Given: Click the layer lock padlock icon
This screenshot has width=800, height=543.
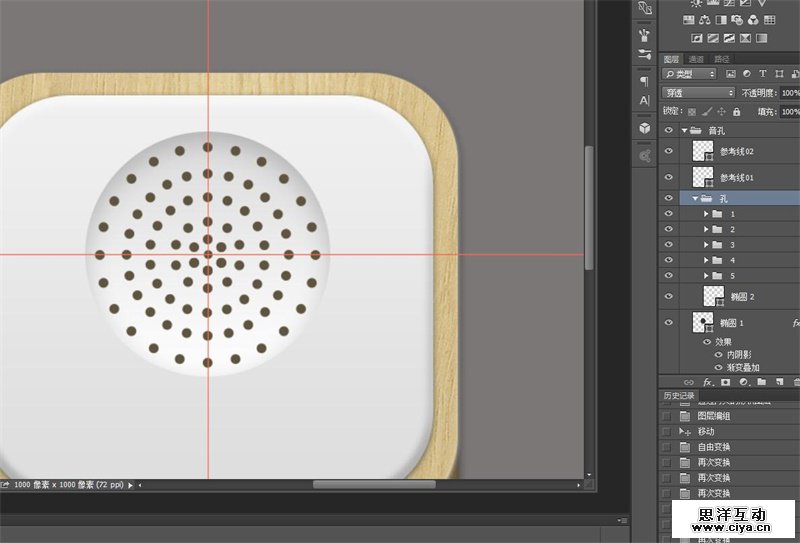Looking at the screenshot, I should (x=737, y=111).
